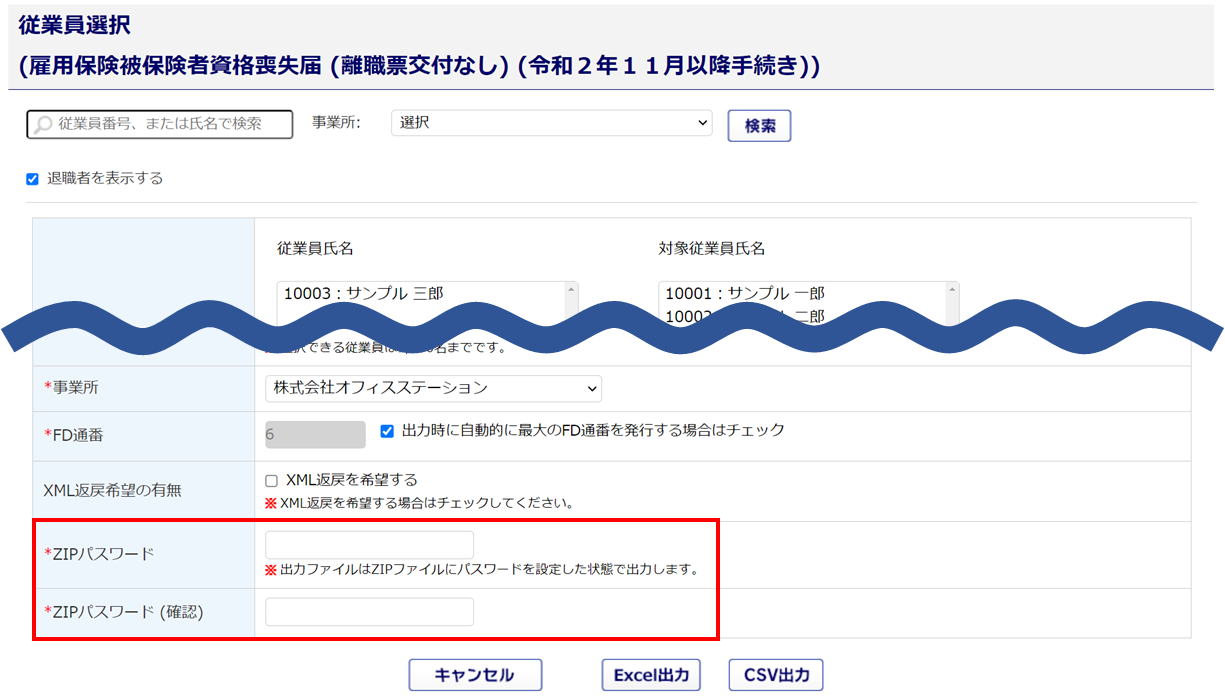Click the 対象従業員氏名 column label
Screen dimensions: 1225x700
coord(712,249)
